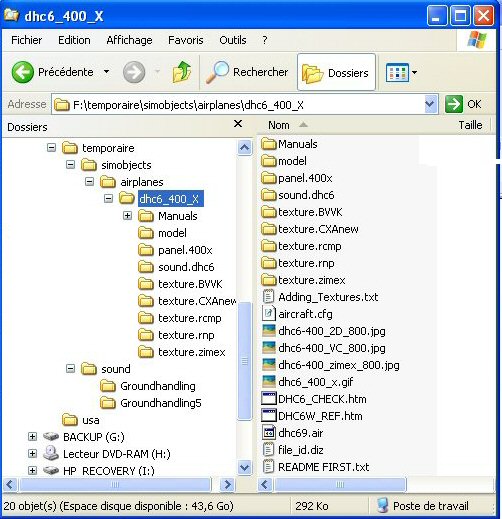Select the aircraft.cfg file icon
Screen dimensions: 502x519
click(268, 314)
